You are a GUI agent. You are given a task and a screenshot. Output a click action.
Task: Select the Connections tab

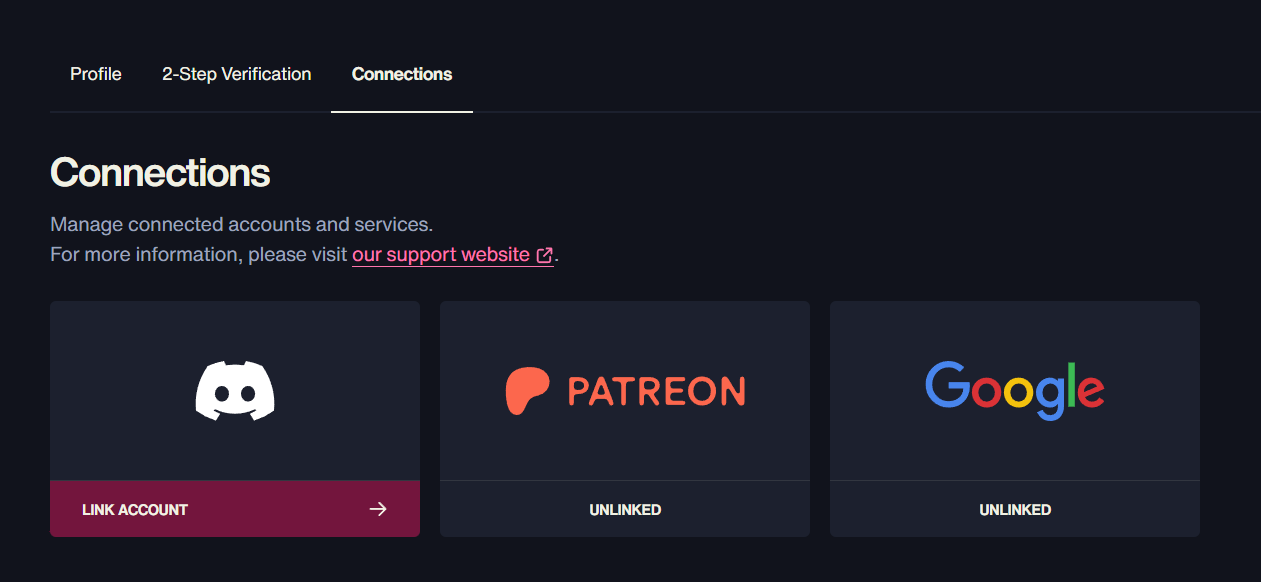point(402,74)
